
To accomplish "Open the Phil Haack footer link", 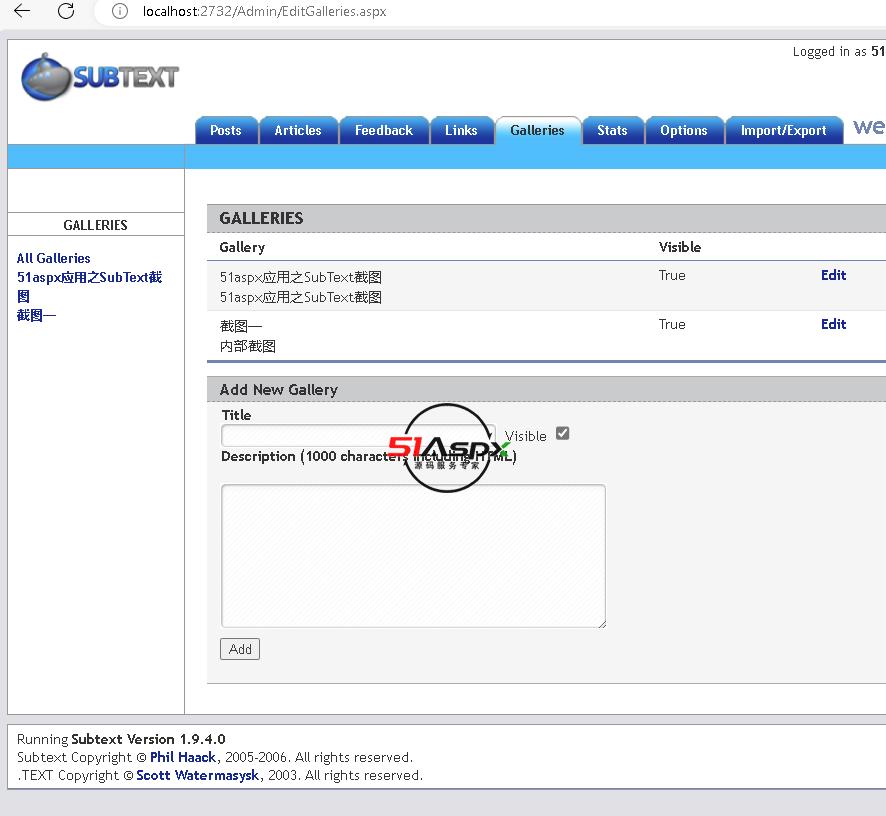I will [x=182, y=757].
